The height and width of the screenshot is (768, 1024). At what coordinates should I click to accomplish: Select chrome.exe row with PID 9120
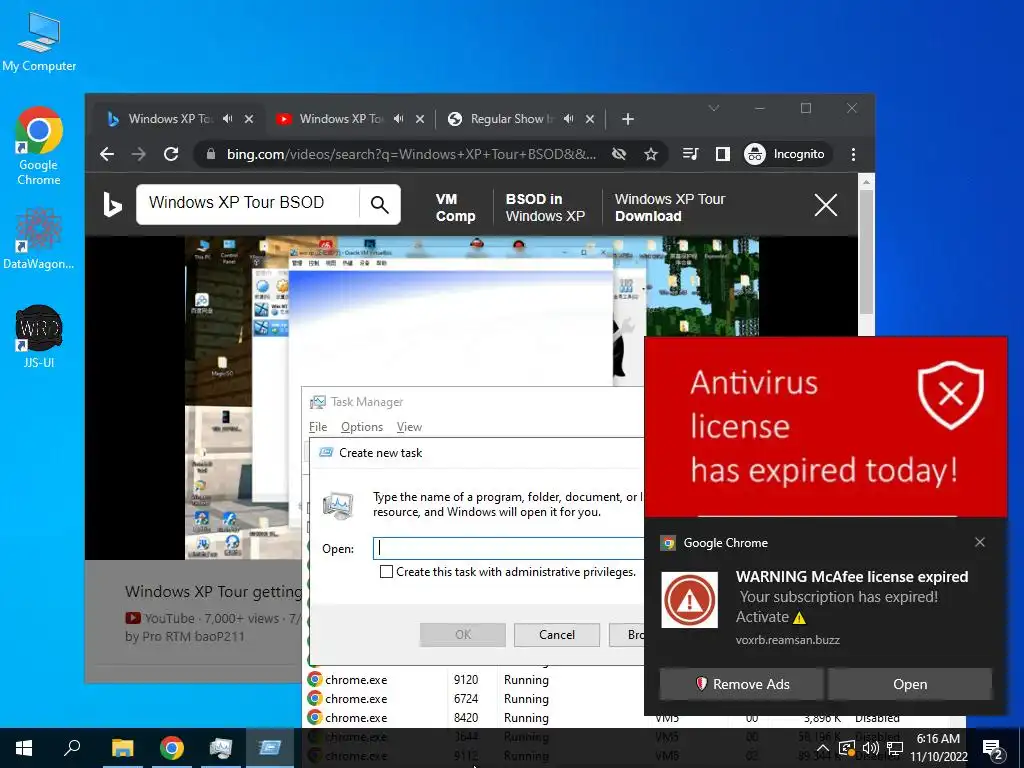tap(475, 680)
